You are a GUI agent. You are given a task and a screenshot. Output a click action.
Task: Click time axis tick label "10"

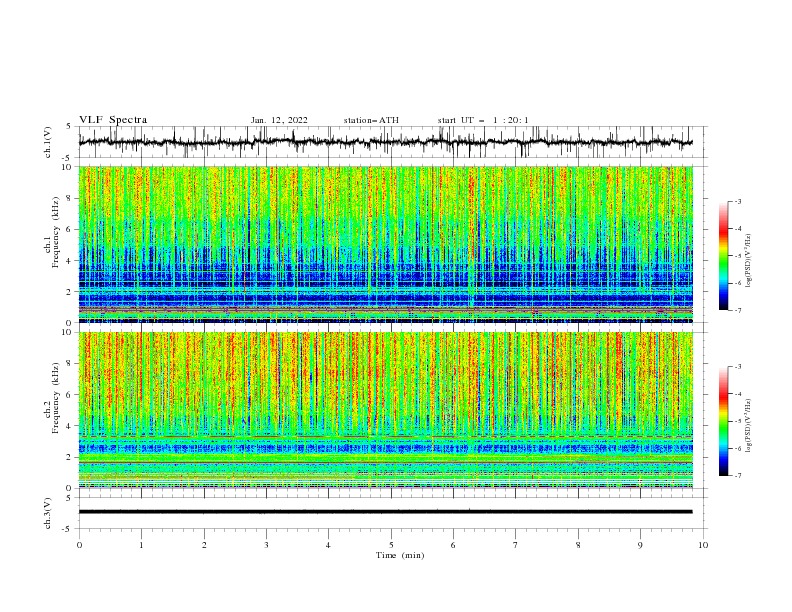pyautogui.click(x=703, y=545)
